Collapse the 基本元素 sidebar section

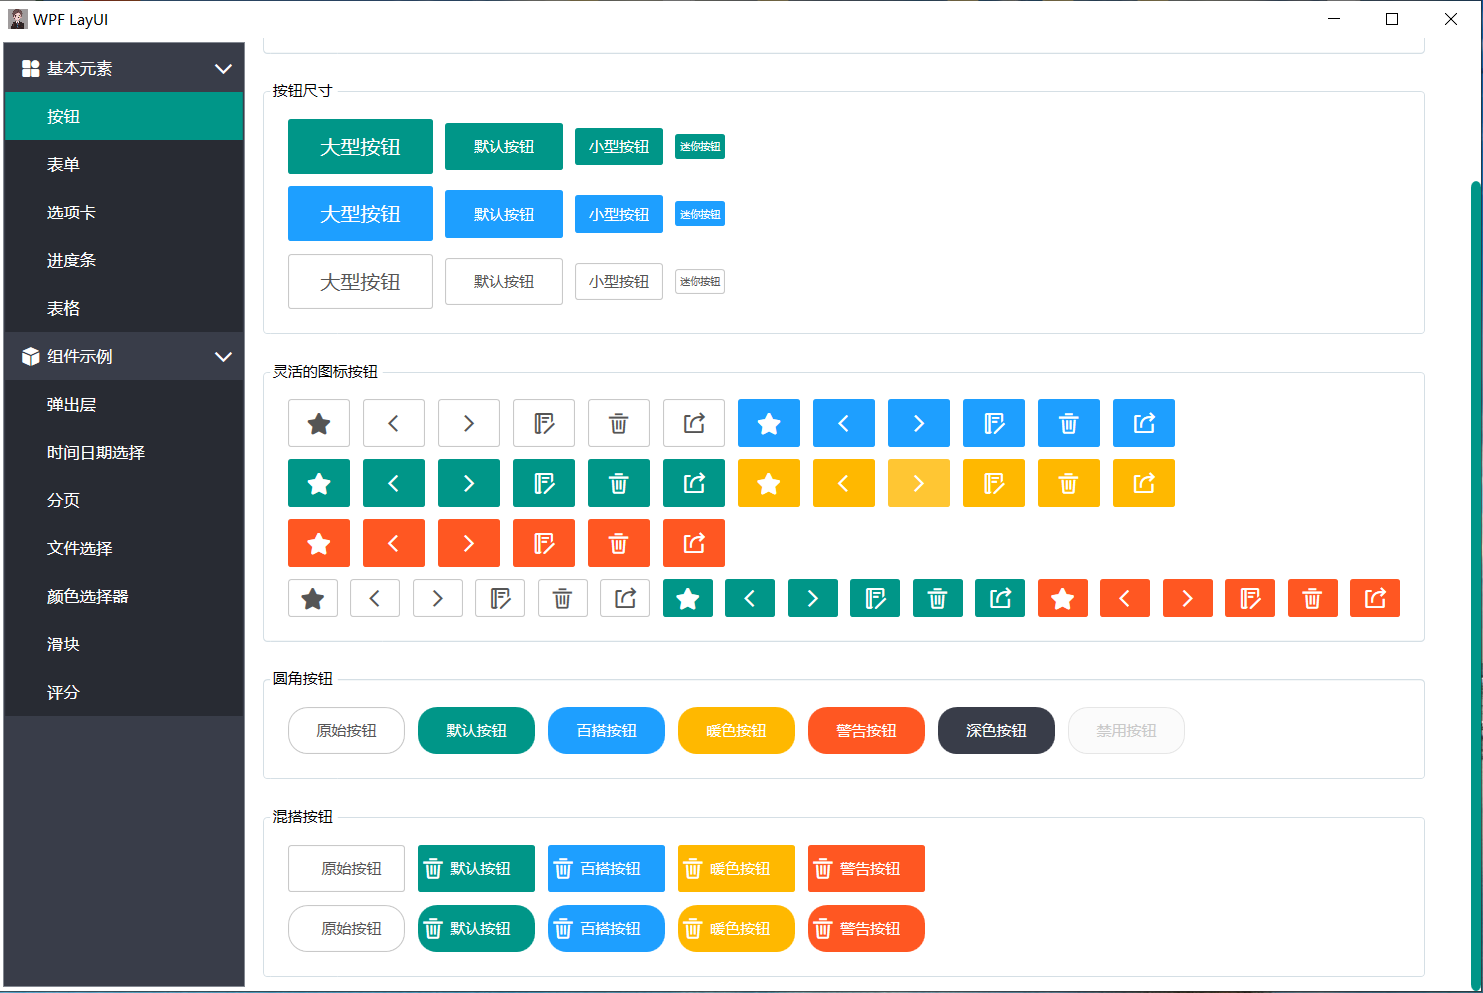click(x=223, y=69)
